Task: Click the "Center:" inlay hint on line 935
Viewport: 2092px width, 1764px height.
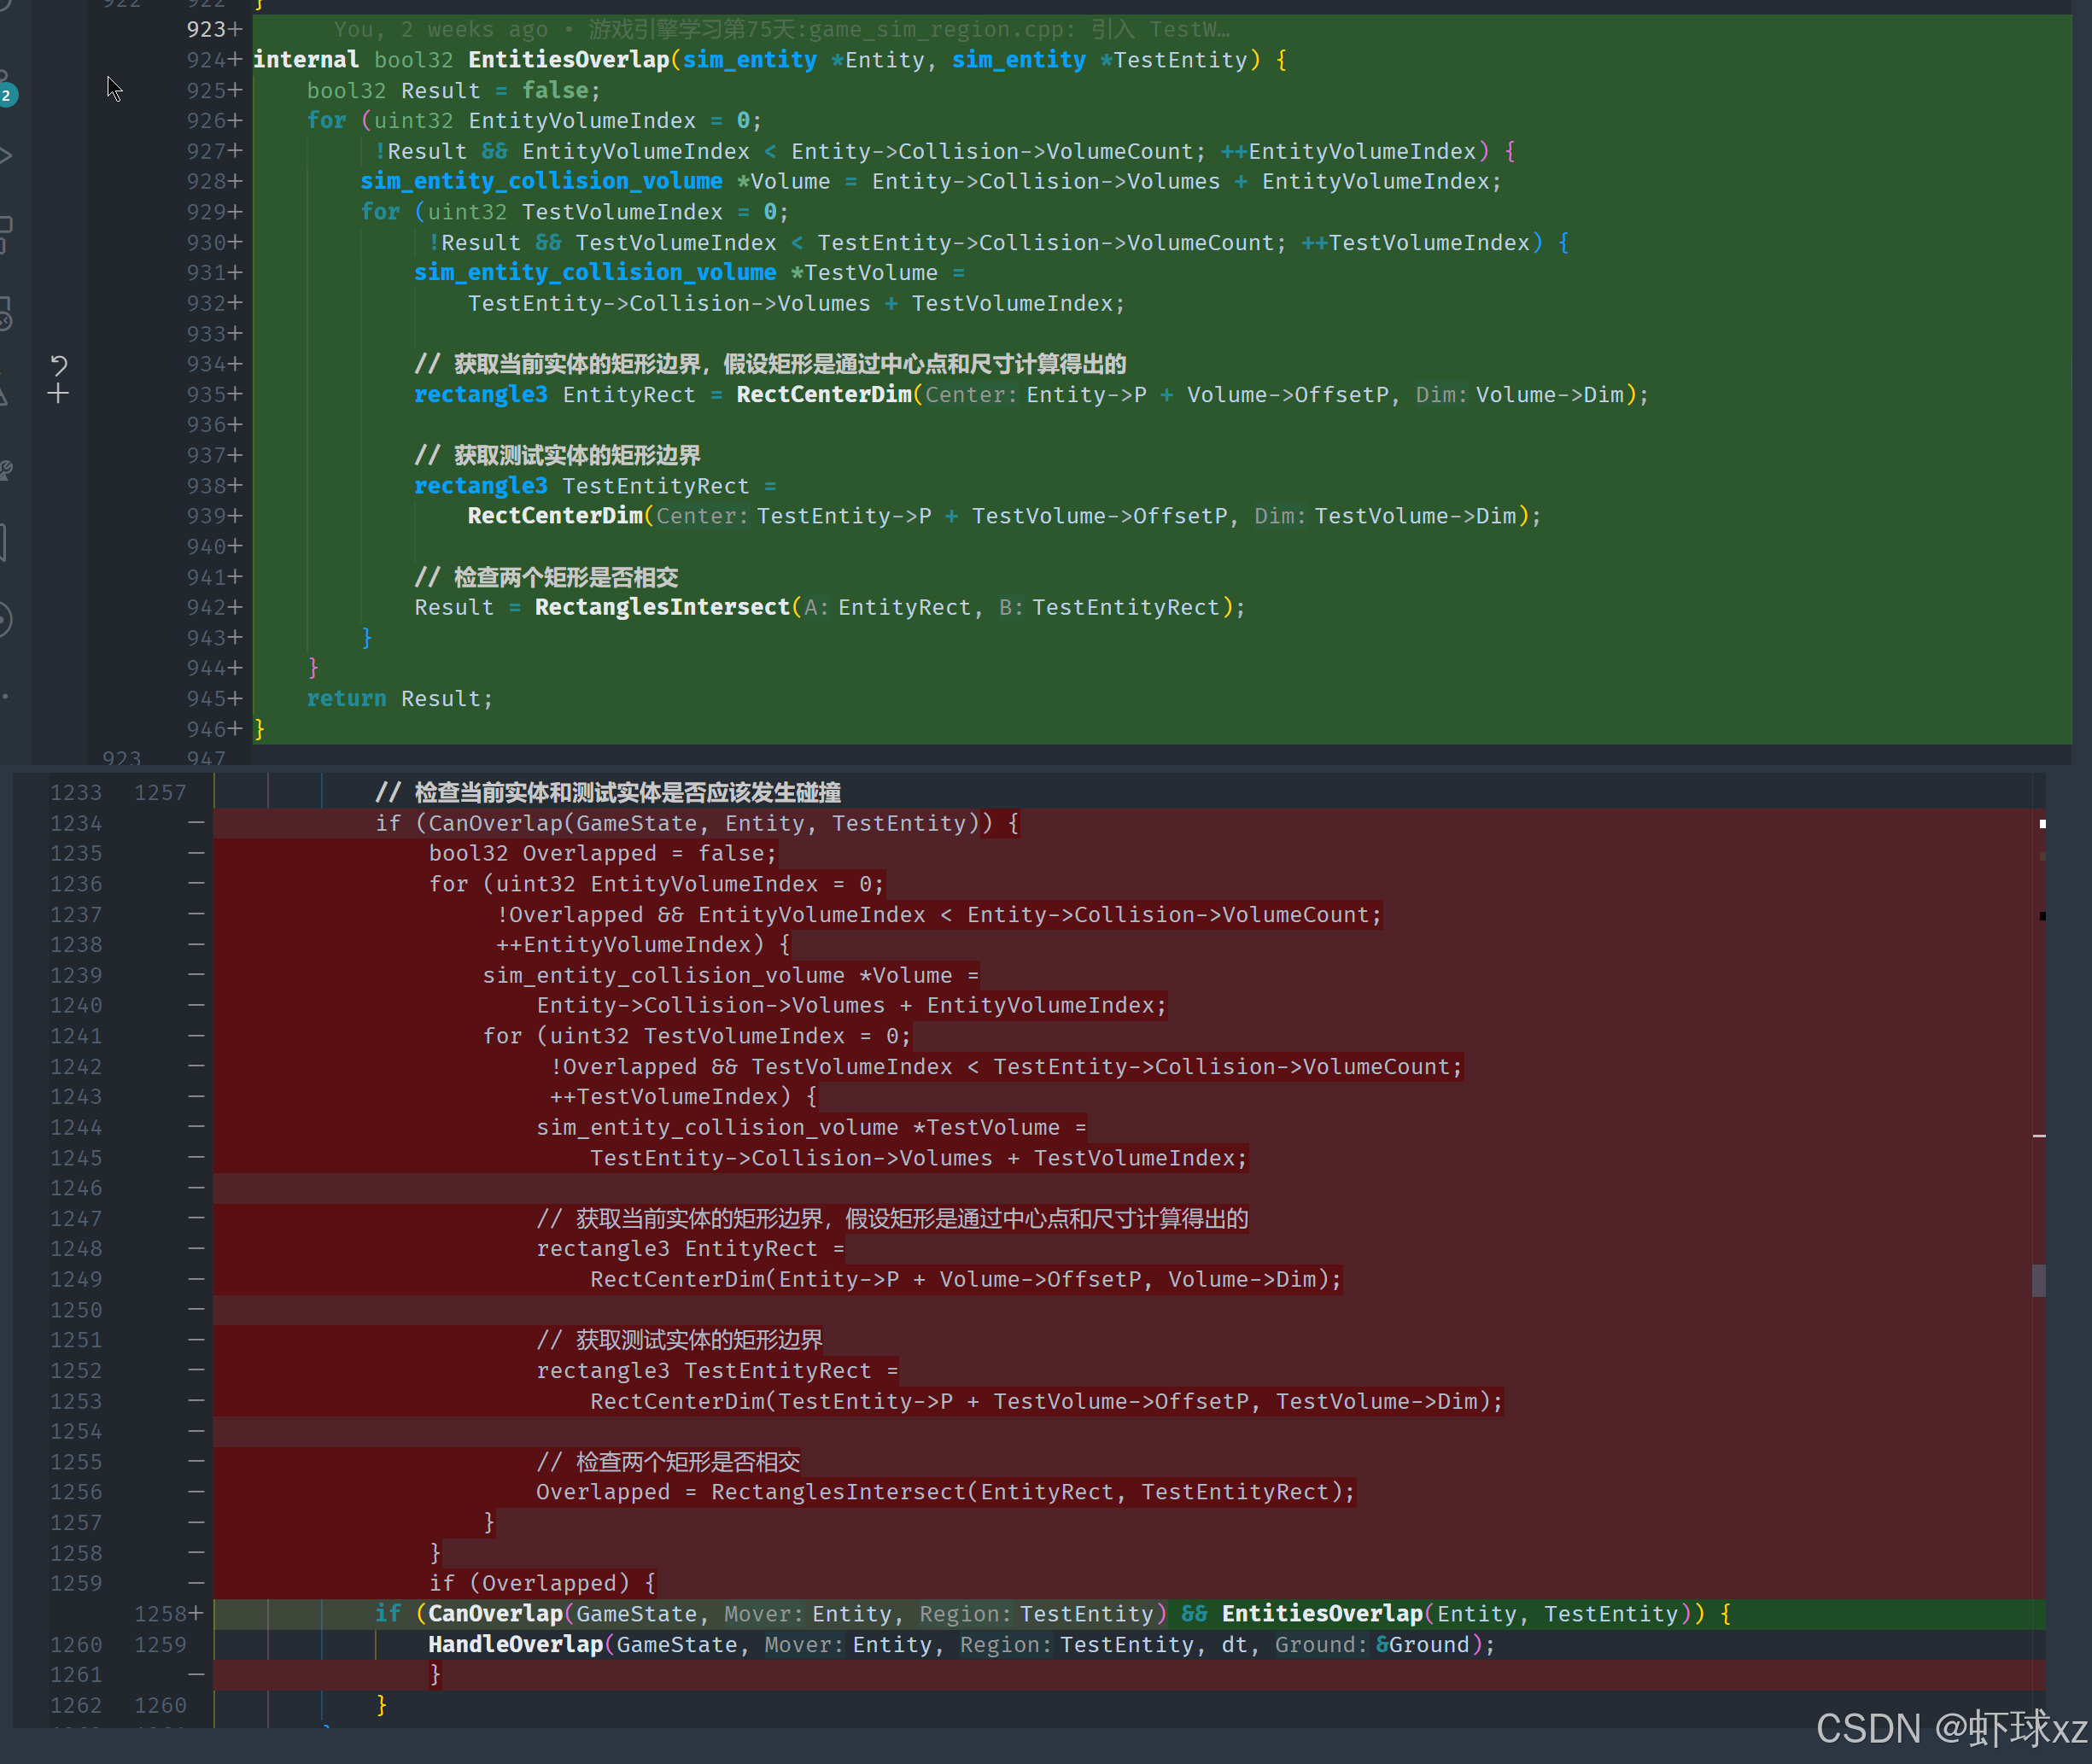Action: 970,395
